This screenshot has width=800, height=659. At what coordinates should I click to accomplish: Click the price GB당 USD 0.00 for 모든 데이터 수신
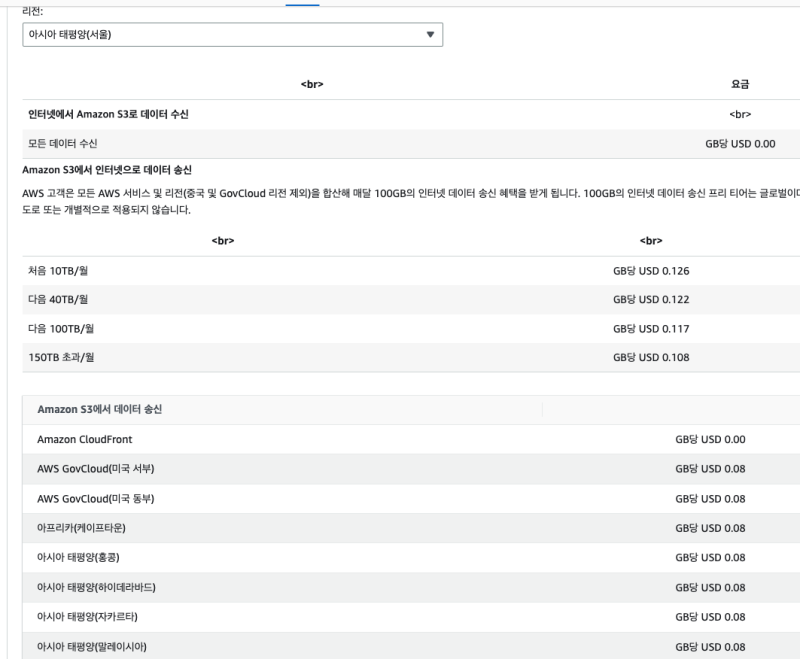click(x=740, y=144)
